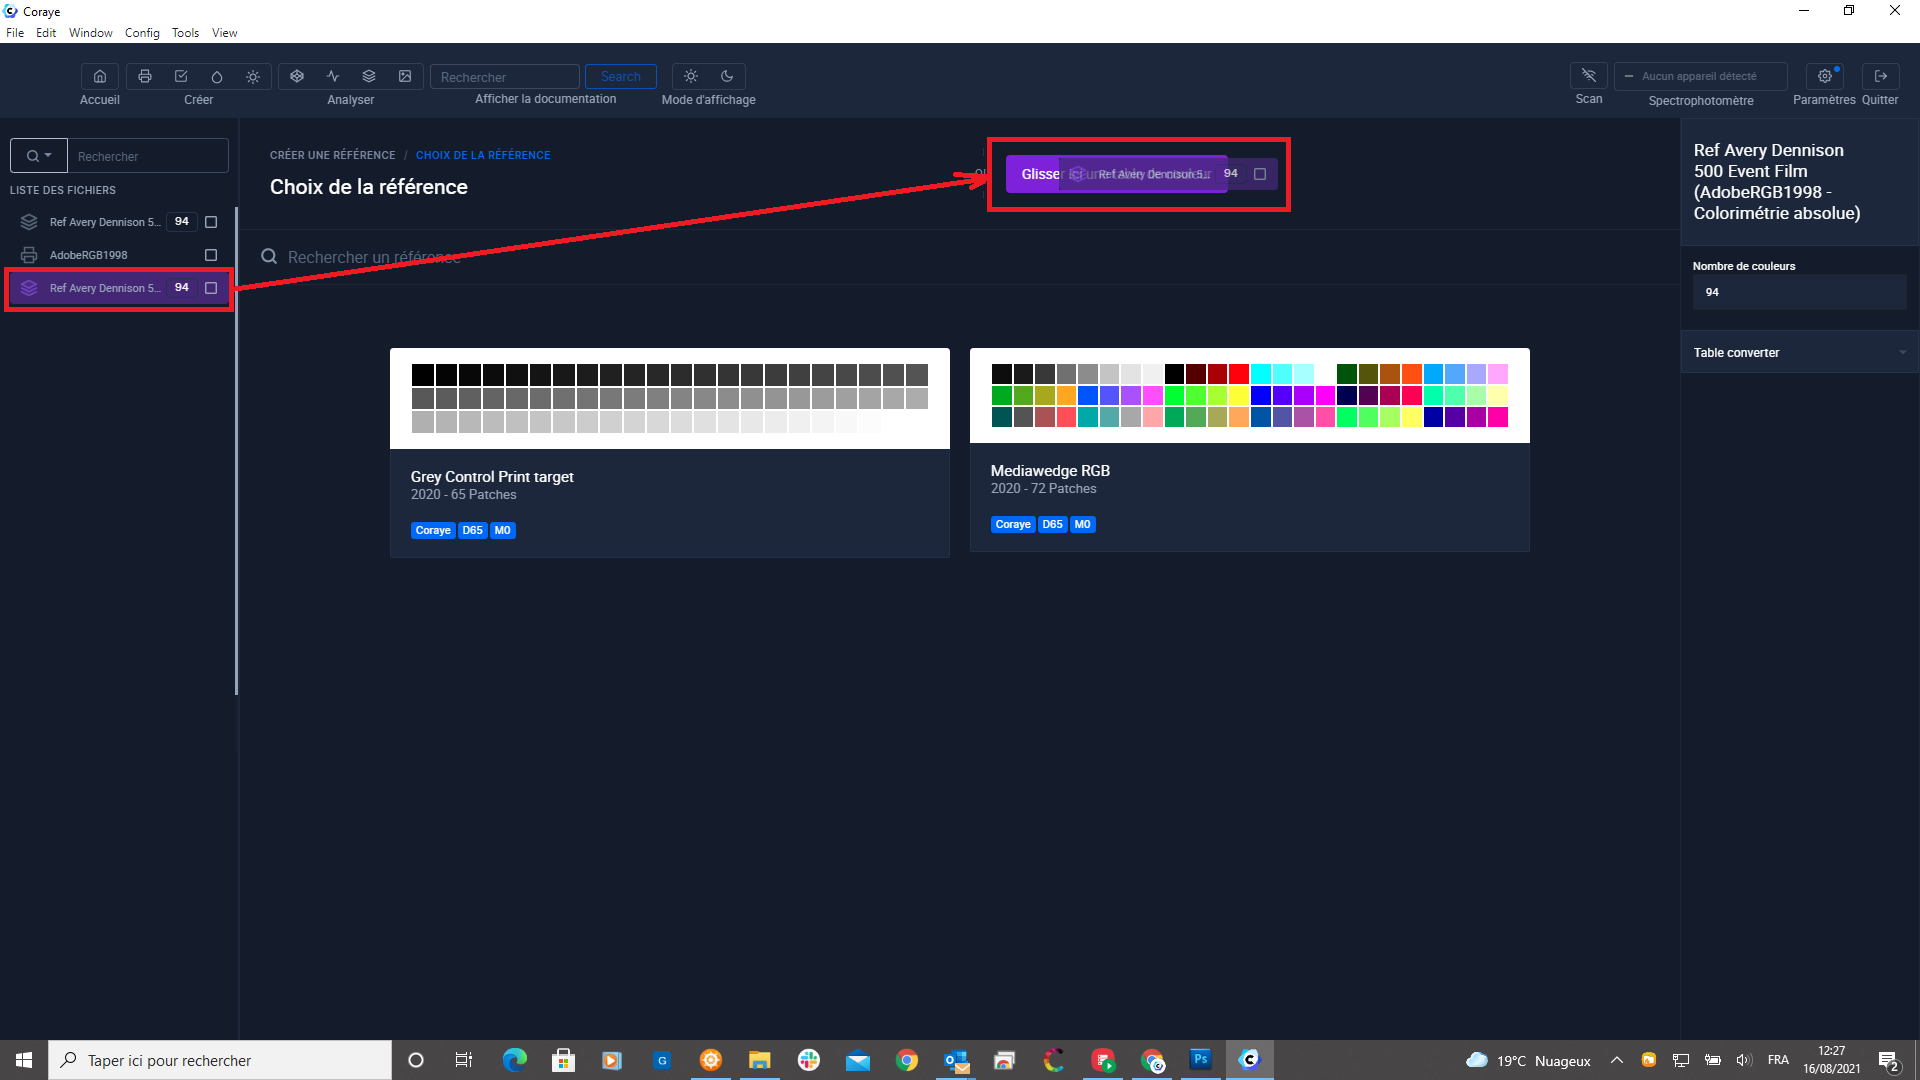Tick checkbox of first Ref Avery Dennison file
The image size is (1920, 1080).
tap(211, 222)
